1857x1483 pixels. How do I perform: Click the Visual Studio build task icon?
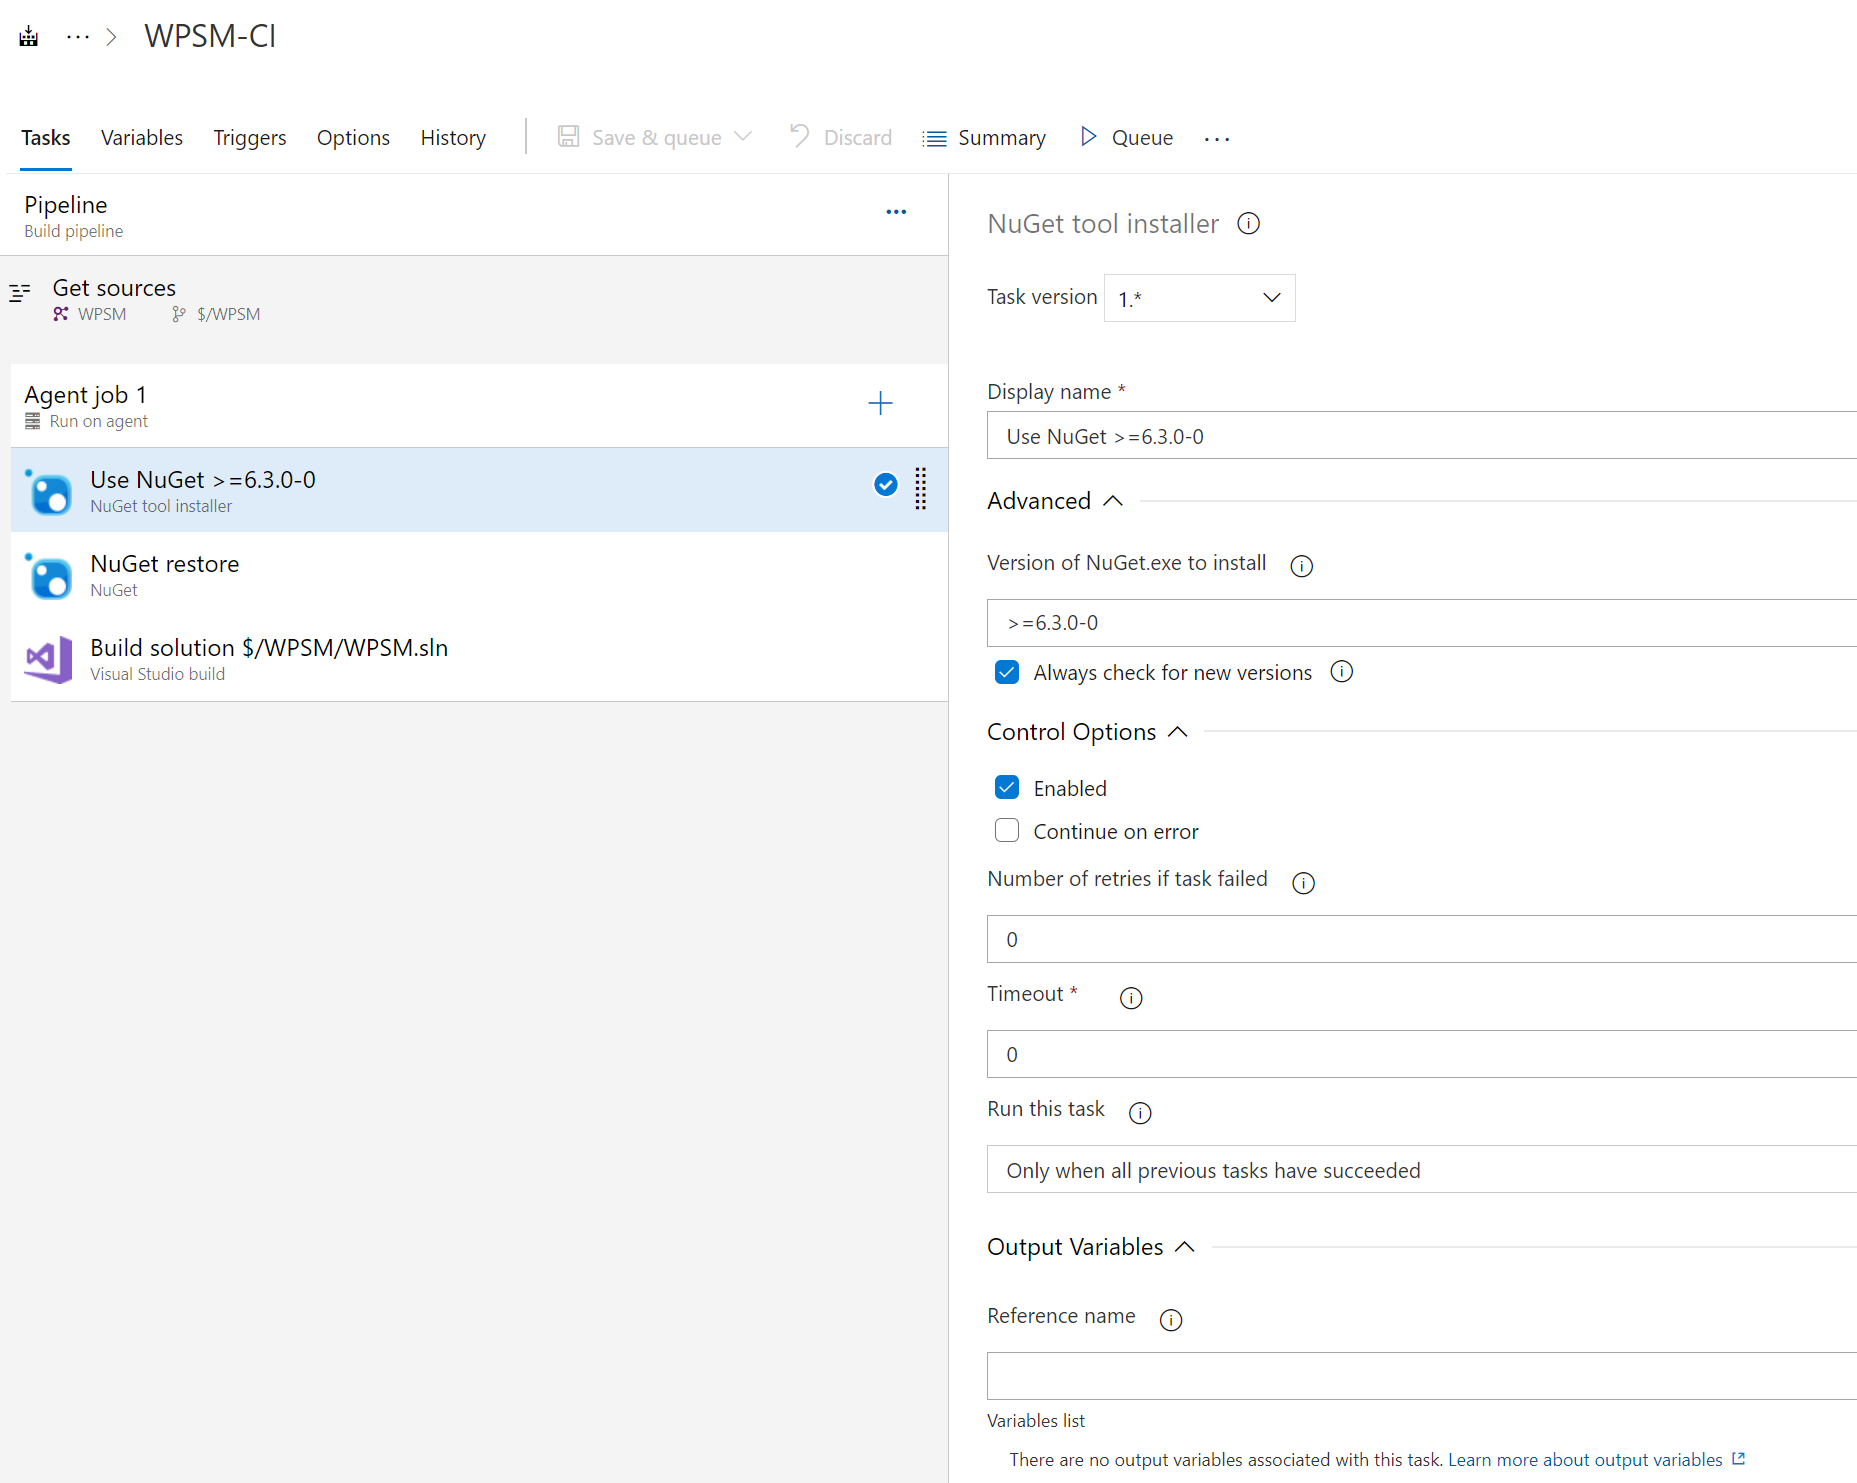(47, 658)
